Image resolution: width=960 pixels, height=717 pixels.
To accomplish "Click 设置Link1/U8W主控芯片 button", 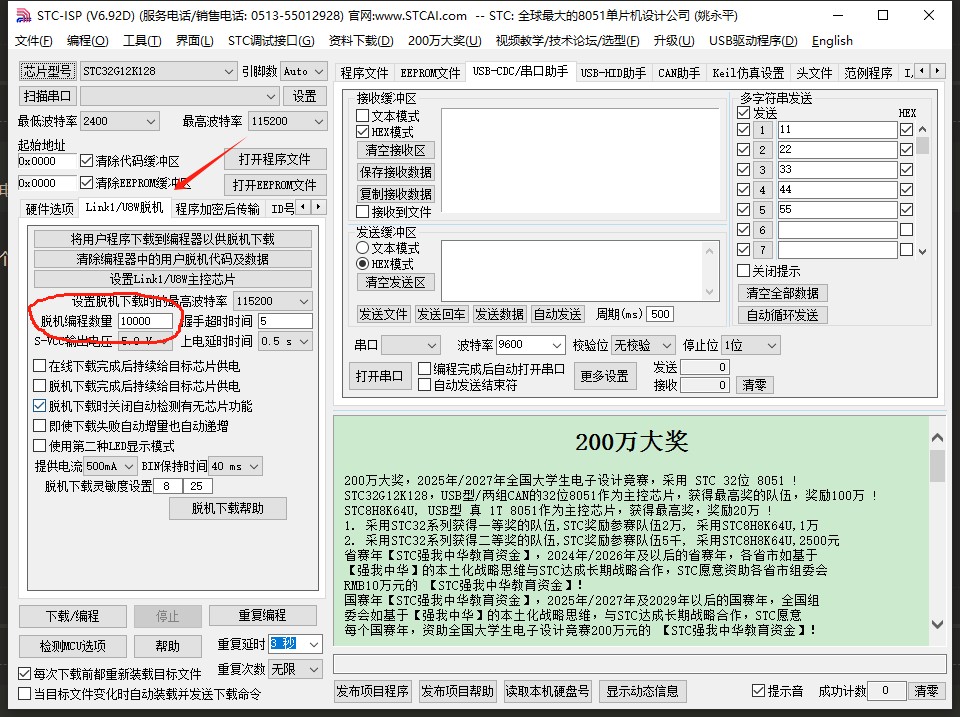I will click(173, 279).
